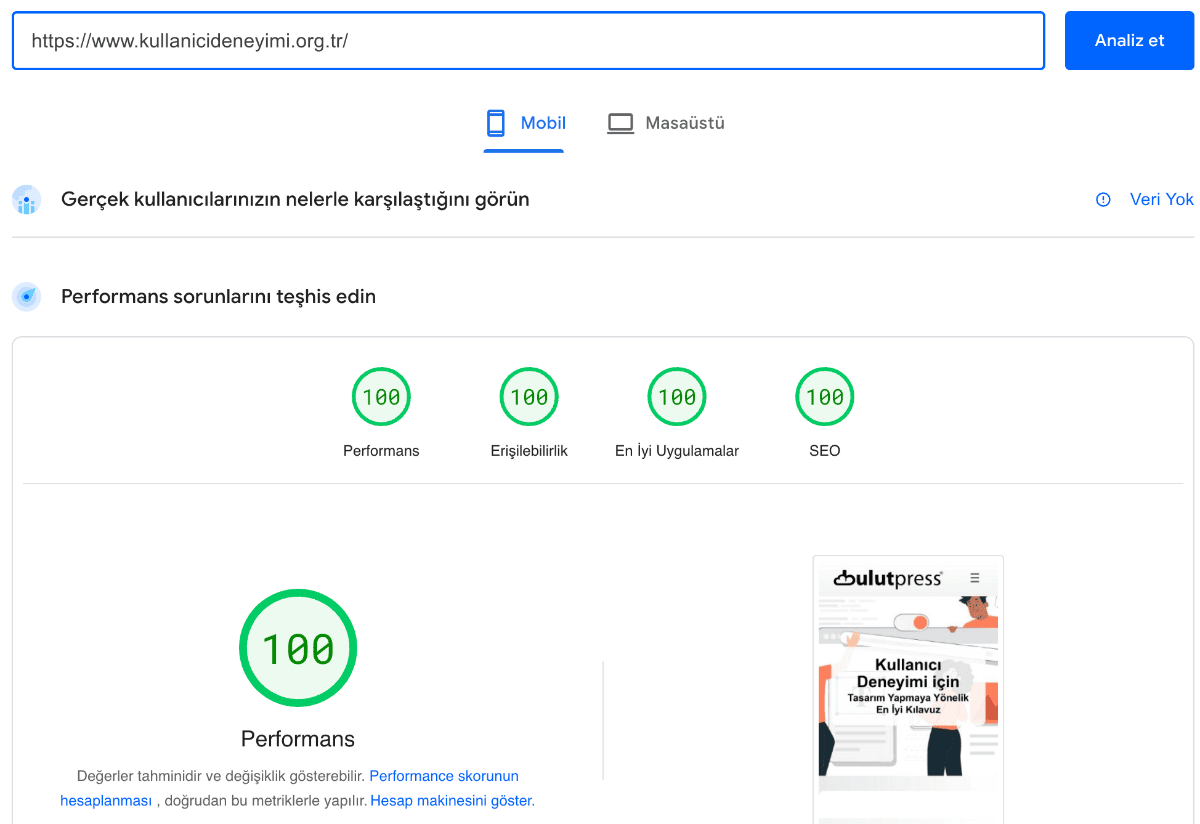Click the real-user data icon beside Gerçek kullanıcılarınızın

27,200
